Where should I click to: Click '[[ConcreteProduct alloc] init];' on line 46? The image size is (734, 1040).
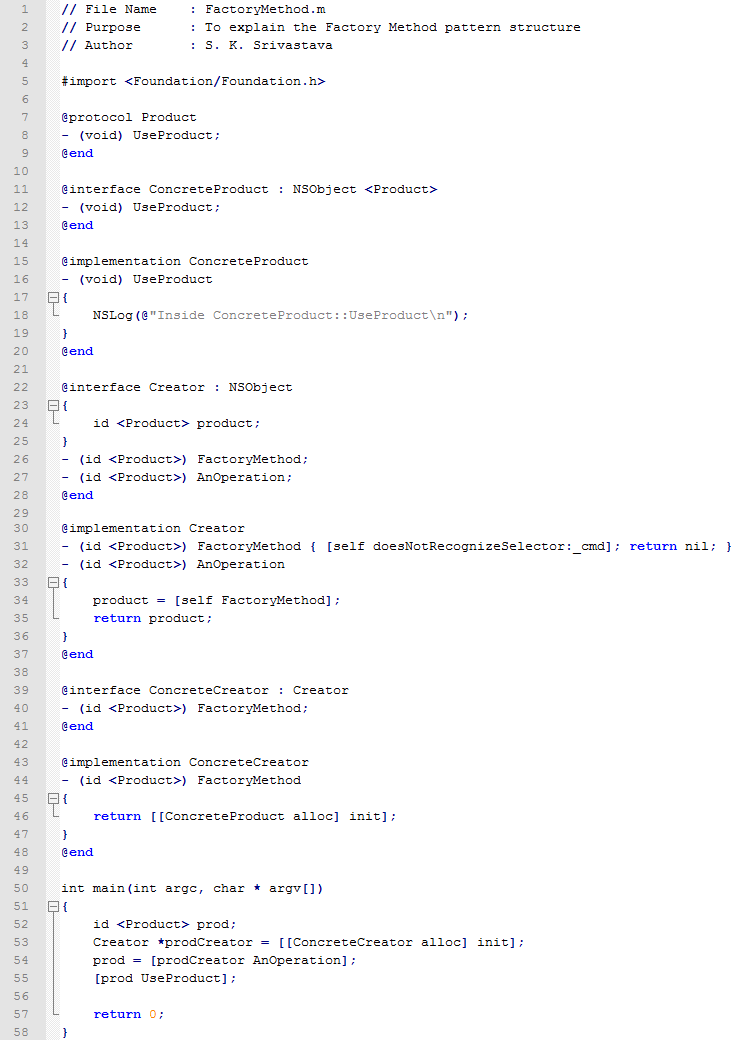point(273,816)
